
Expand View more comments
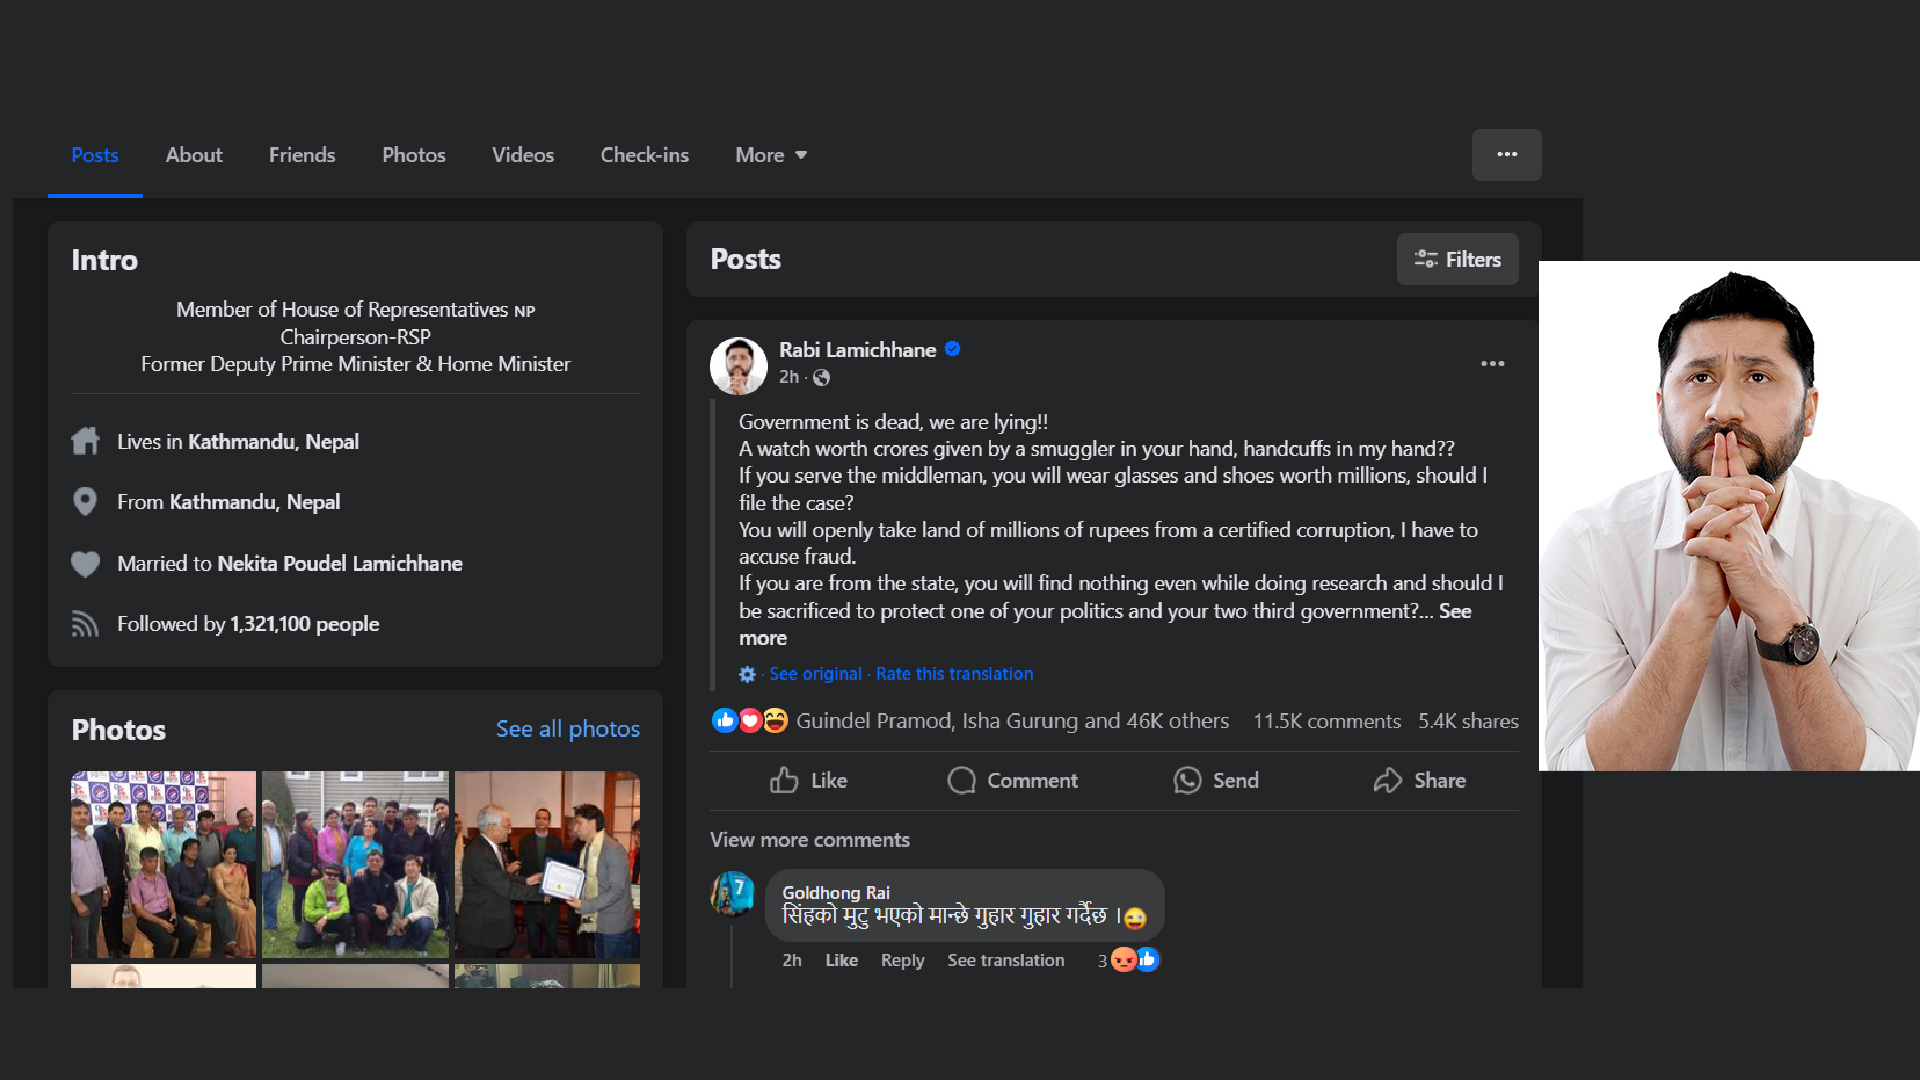(x=809, y=840)
